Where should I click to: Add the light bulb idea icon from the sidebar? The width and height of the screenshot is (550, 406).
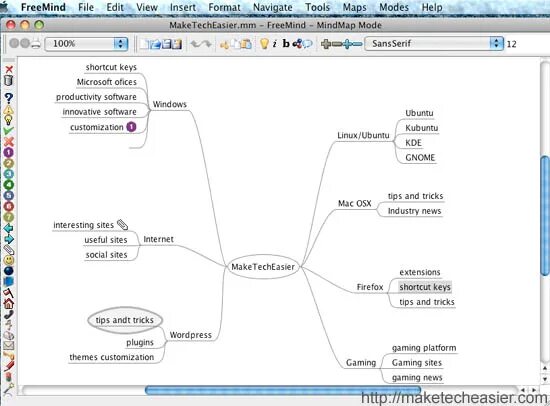coord(9,120)
